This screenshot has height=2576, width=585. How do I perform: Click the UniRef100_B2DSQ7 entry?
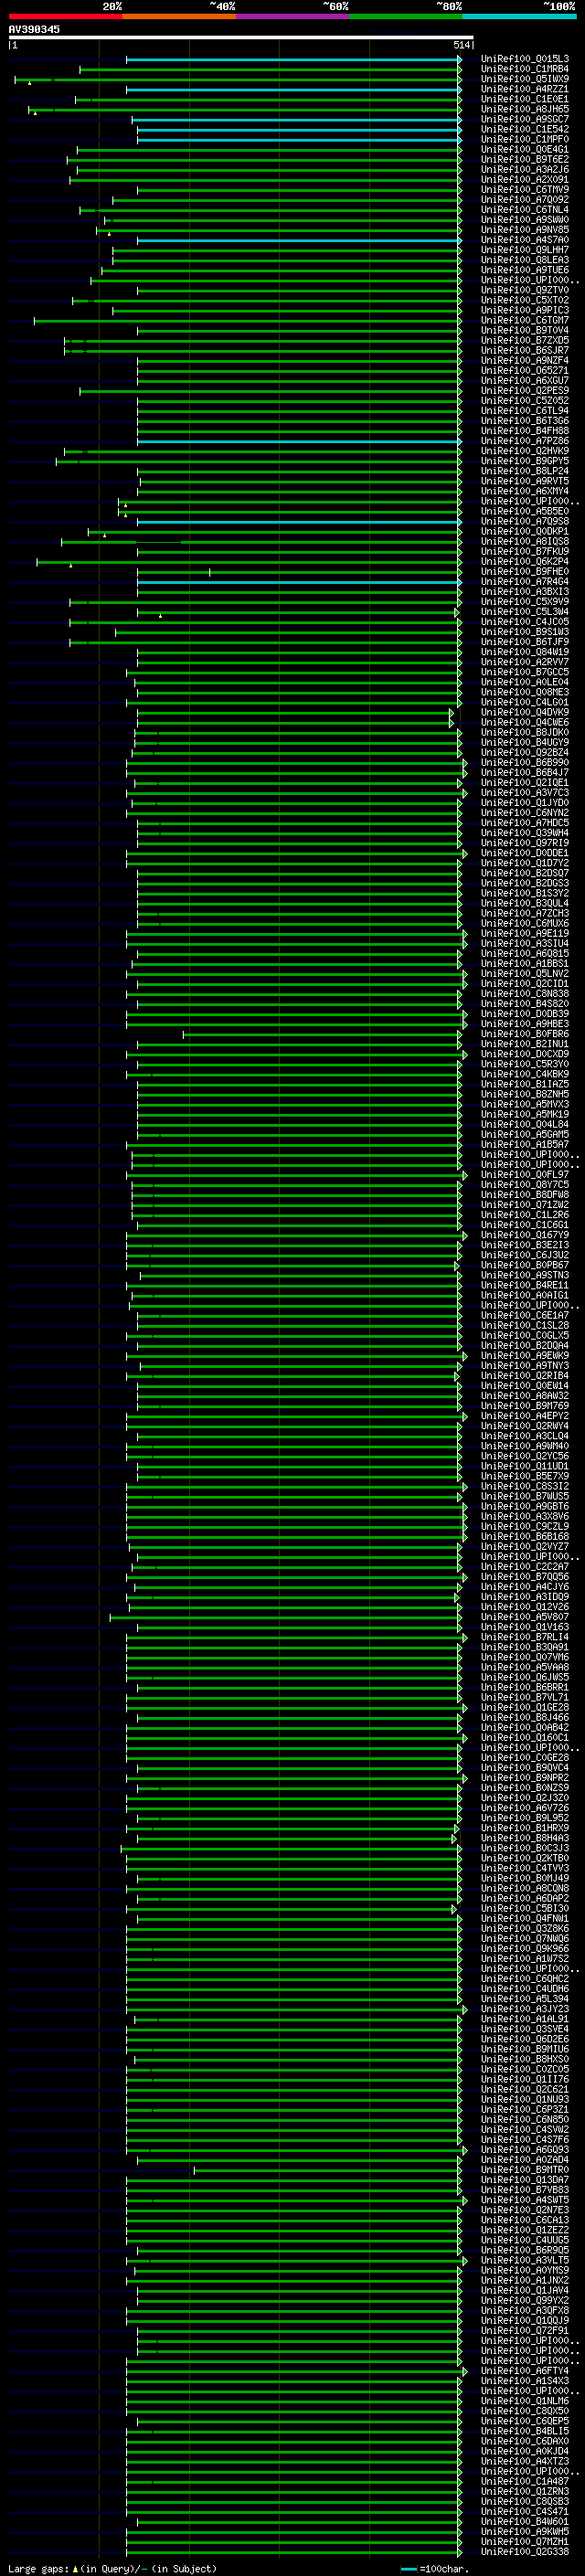pos(525,873)
